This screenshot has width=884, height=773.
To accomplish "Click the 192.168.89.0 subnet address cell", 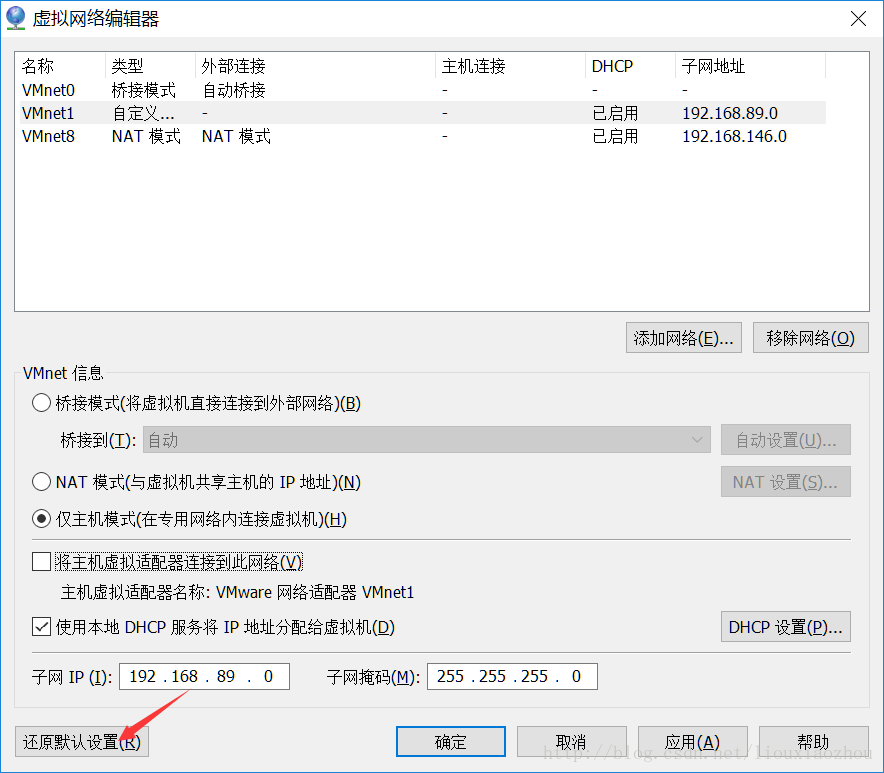I will tap(730, 113).
